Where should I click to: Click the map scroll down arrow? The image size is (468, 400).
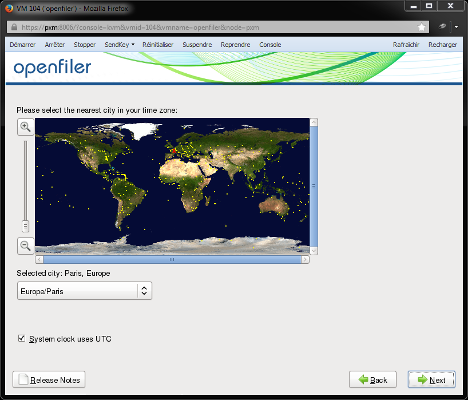[x=313, y=250]
